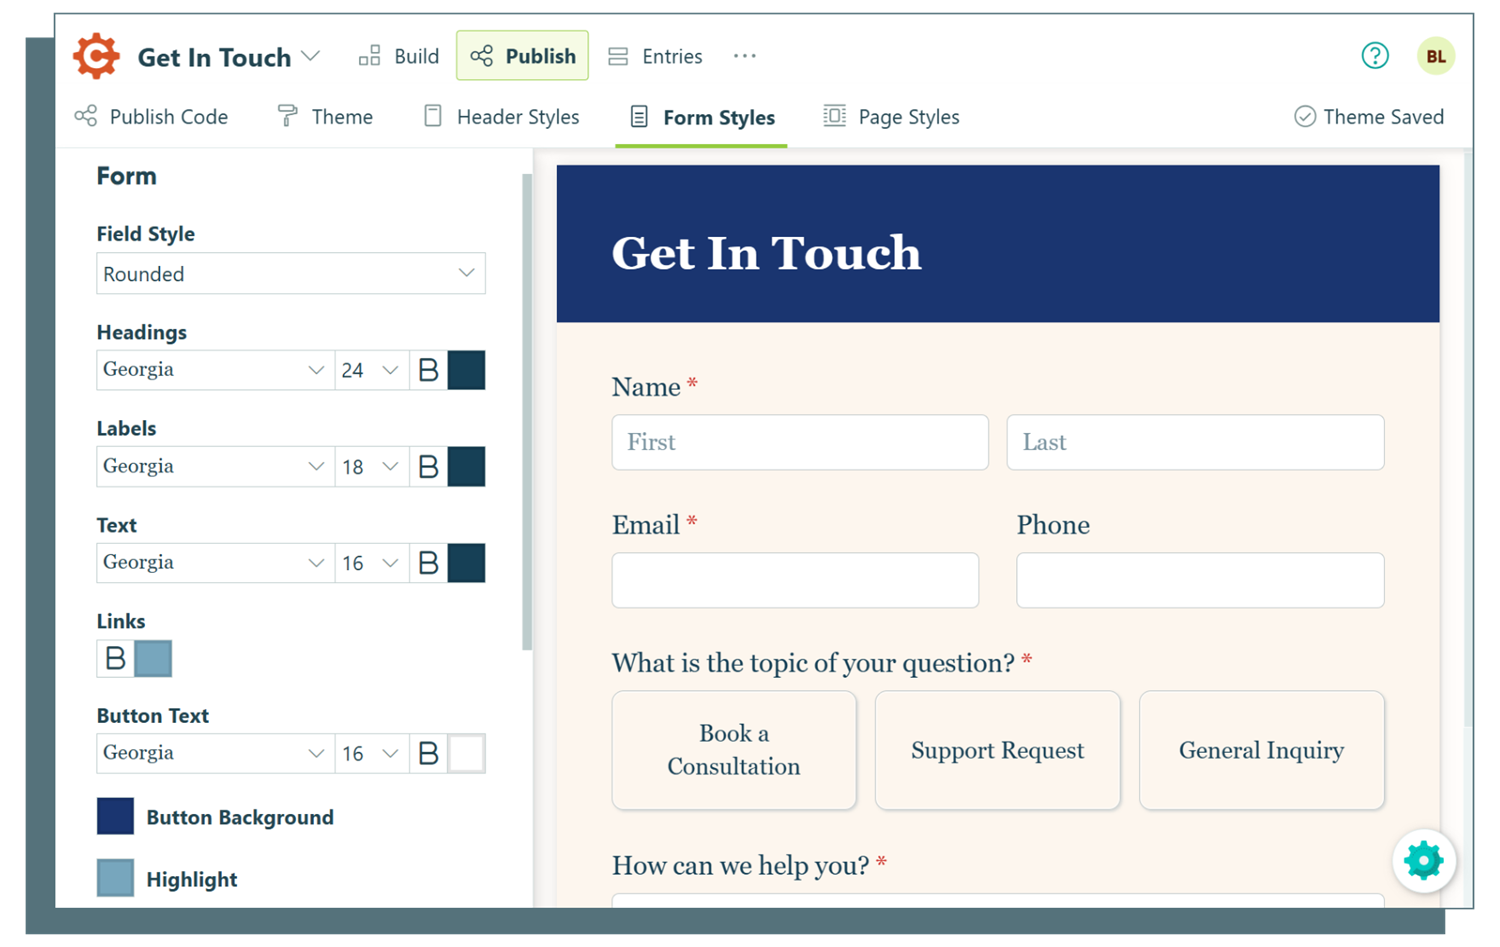Open the Button Text size 16 dropdown

tap(371, 753)
